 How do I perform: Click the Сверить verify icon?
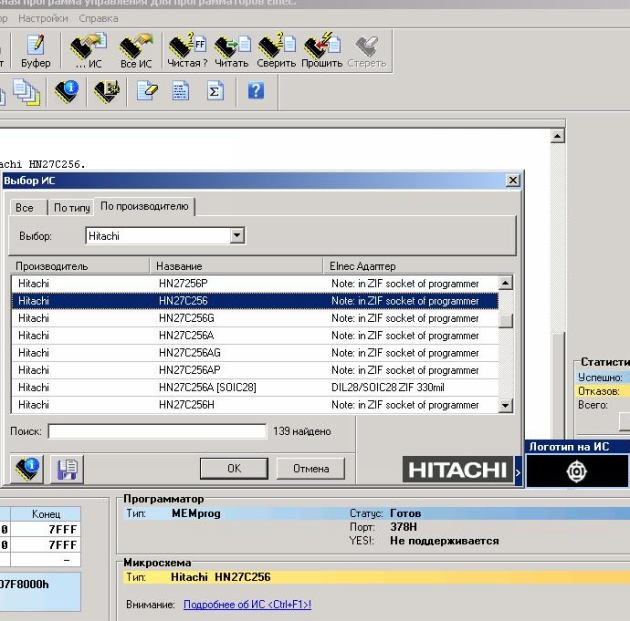point(277,50)
